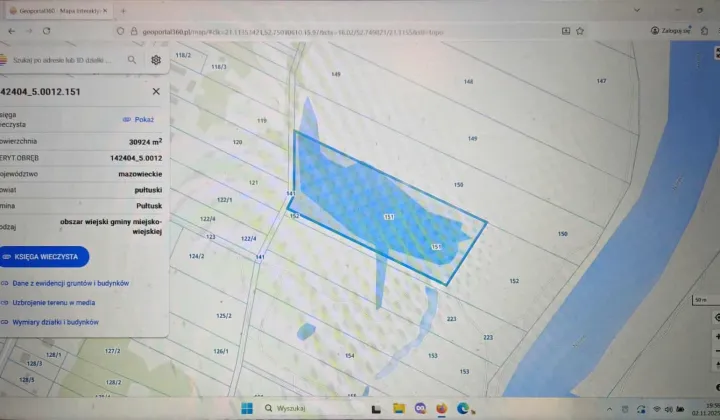Close the parcel 142404_5.0012.151 info panel
The height and width of the screenshot is (420, 720).
[156, 92]
